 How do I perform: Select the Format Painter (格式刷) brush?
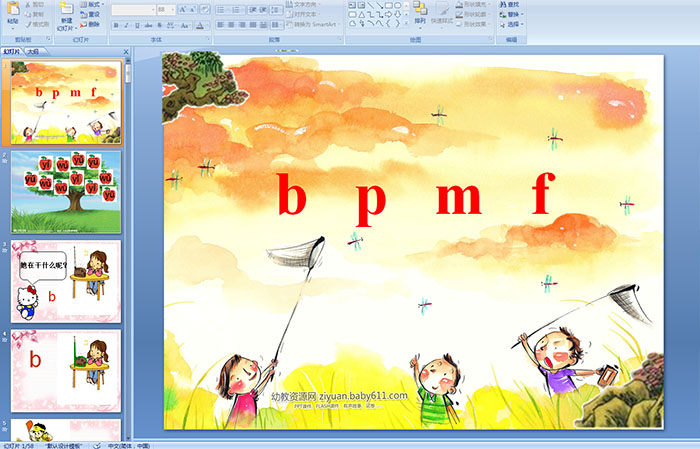coord(28,24)
